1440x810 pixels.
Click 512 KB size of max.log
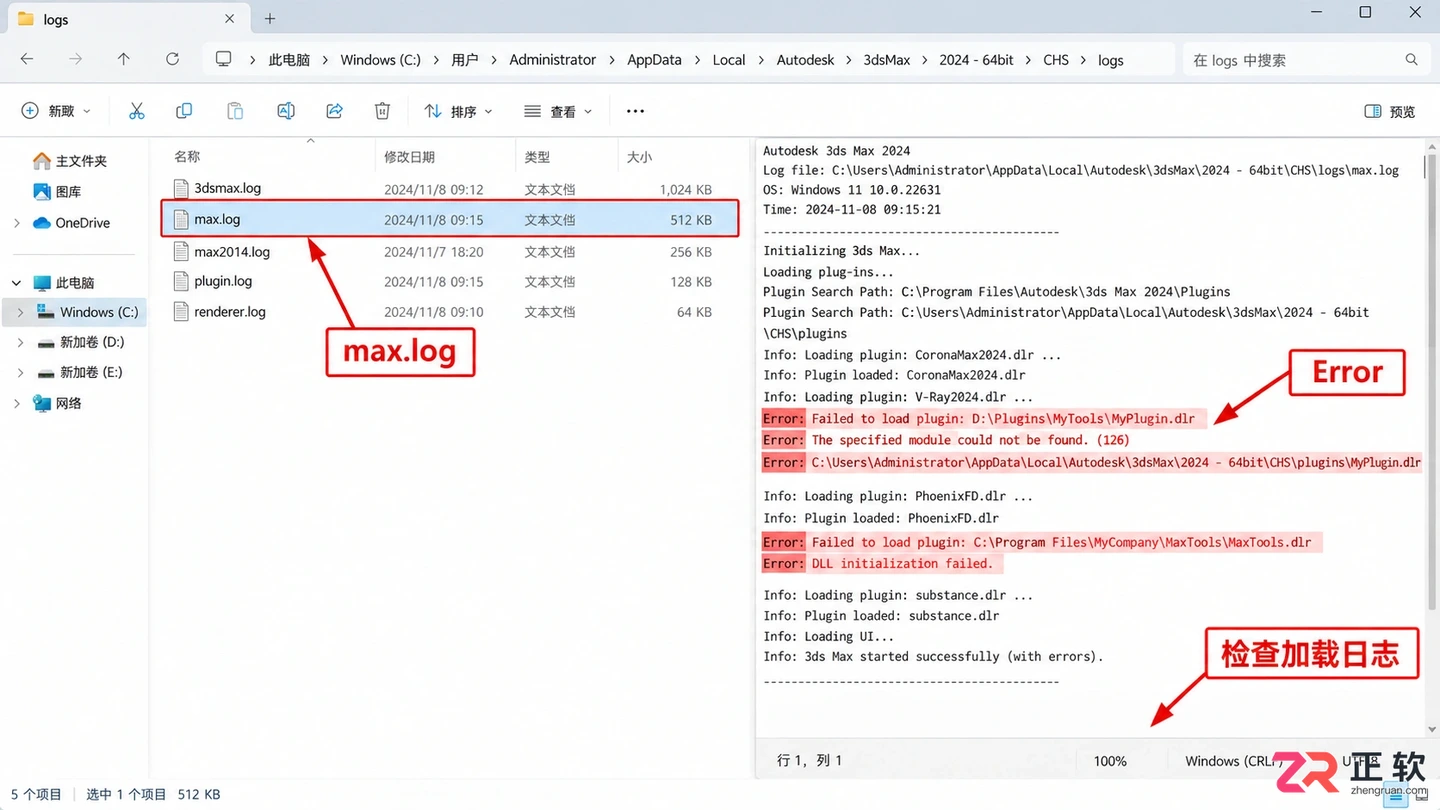[691, 220]
